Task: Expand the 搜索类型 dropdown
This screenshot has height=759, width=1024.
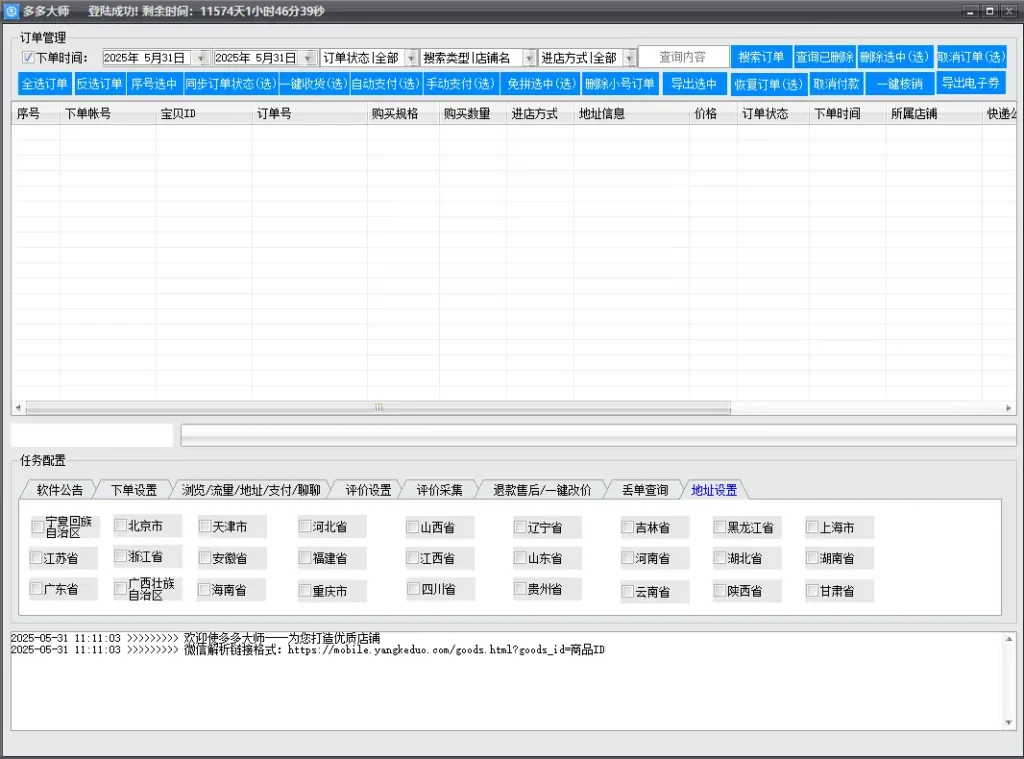Action: [x=530, y=58]
